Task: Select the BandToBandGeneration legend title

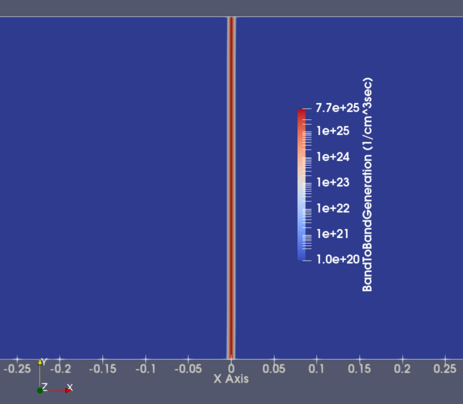Action: click(x=367, y=185)
